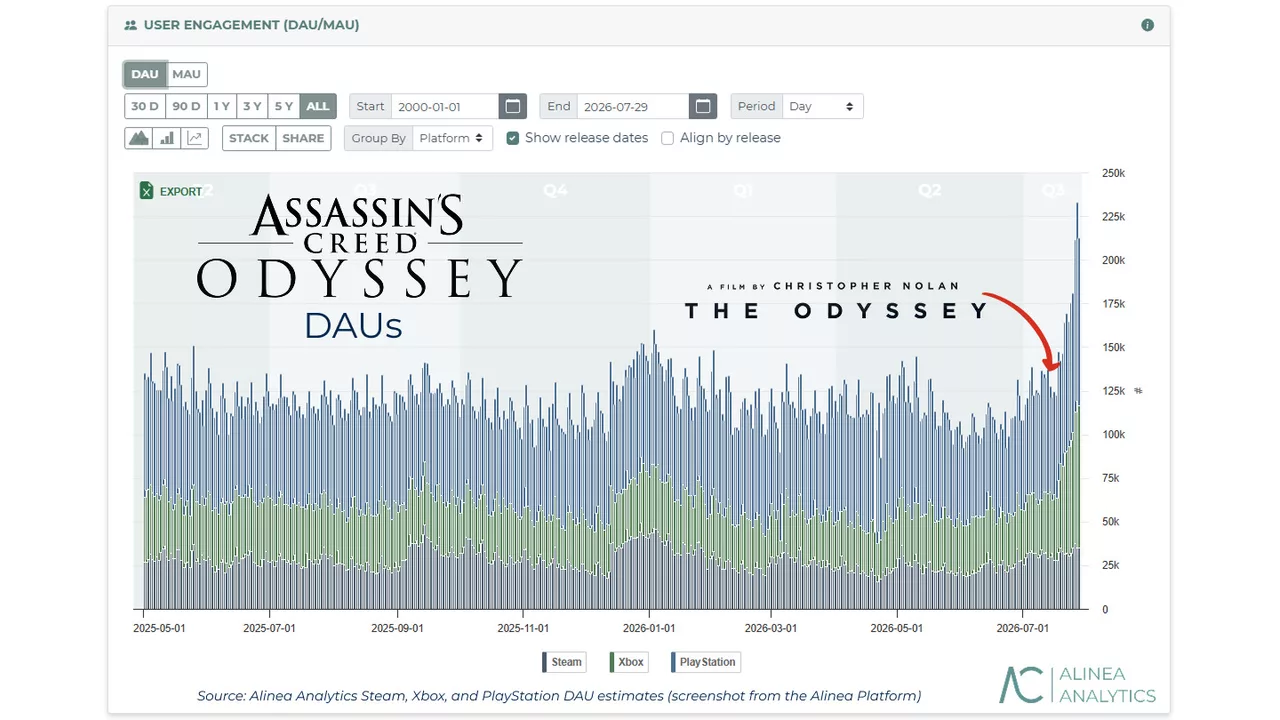Enable STACK chart mode

[x=249, y=138]
